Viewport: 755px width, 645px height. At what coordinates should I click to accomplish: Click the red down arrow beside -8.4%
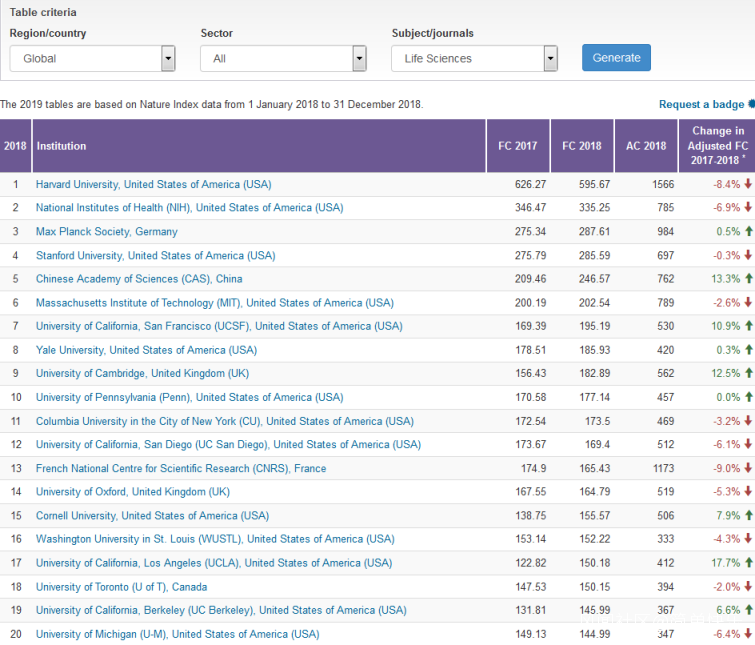(747, 184)
